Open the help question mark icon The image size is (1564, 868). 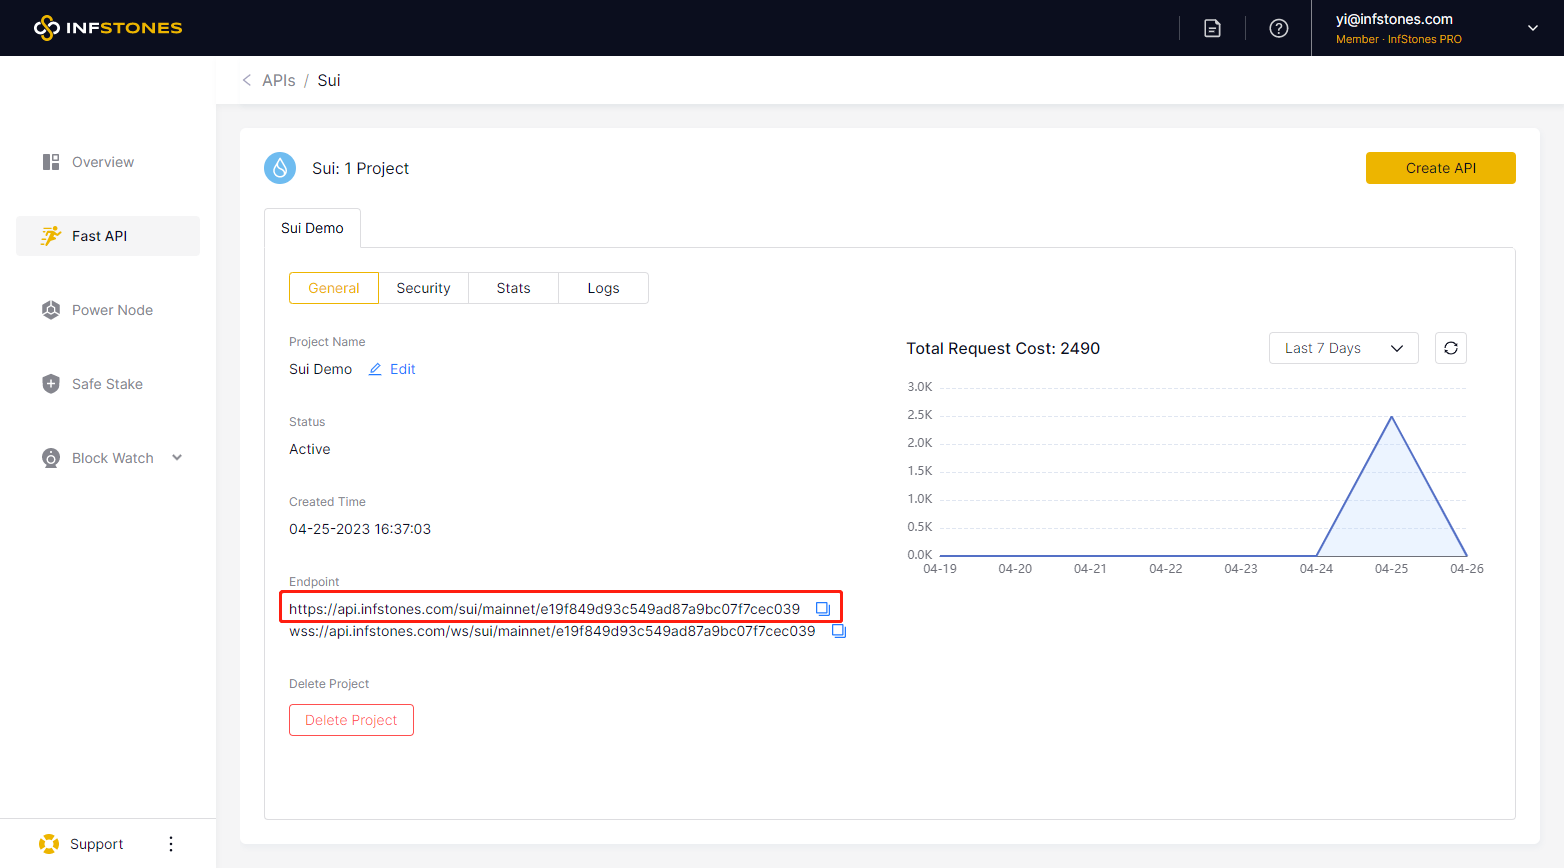[x=1278, y=28]
